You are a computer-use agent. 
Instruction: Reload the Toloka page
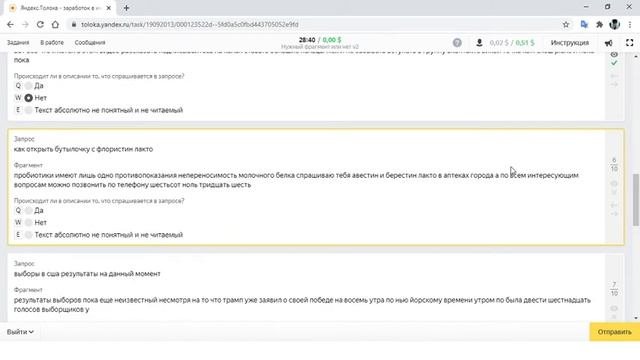(40, 24)
